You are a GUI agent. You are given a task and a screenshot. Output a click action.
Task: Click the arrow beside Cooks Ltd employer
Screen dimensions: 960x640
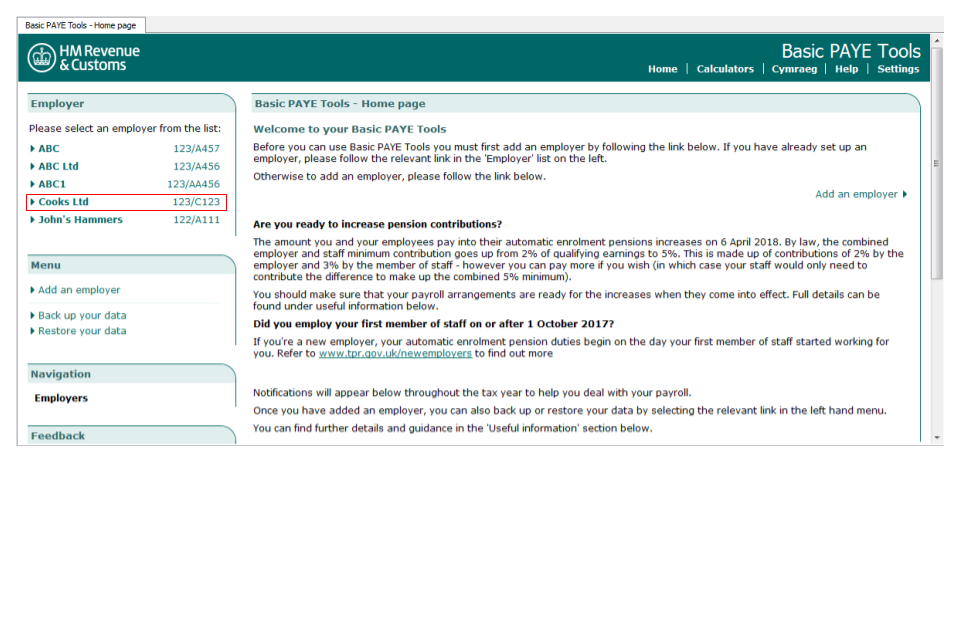point(32,201)
